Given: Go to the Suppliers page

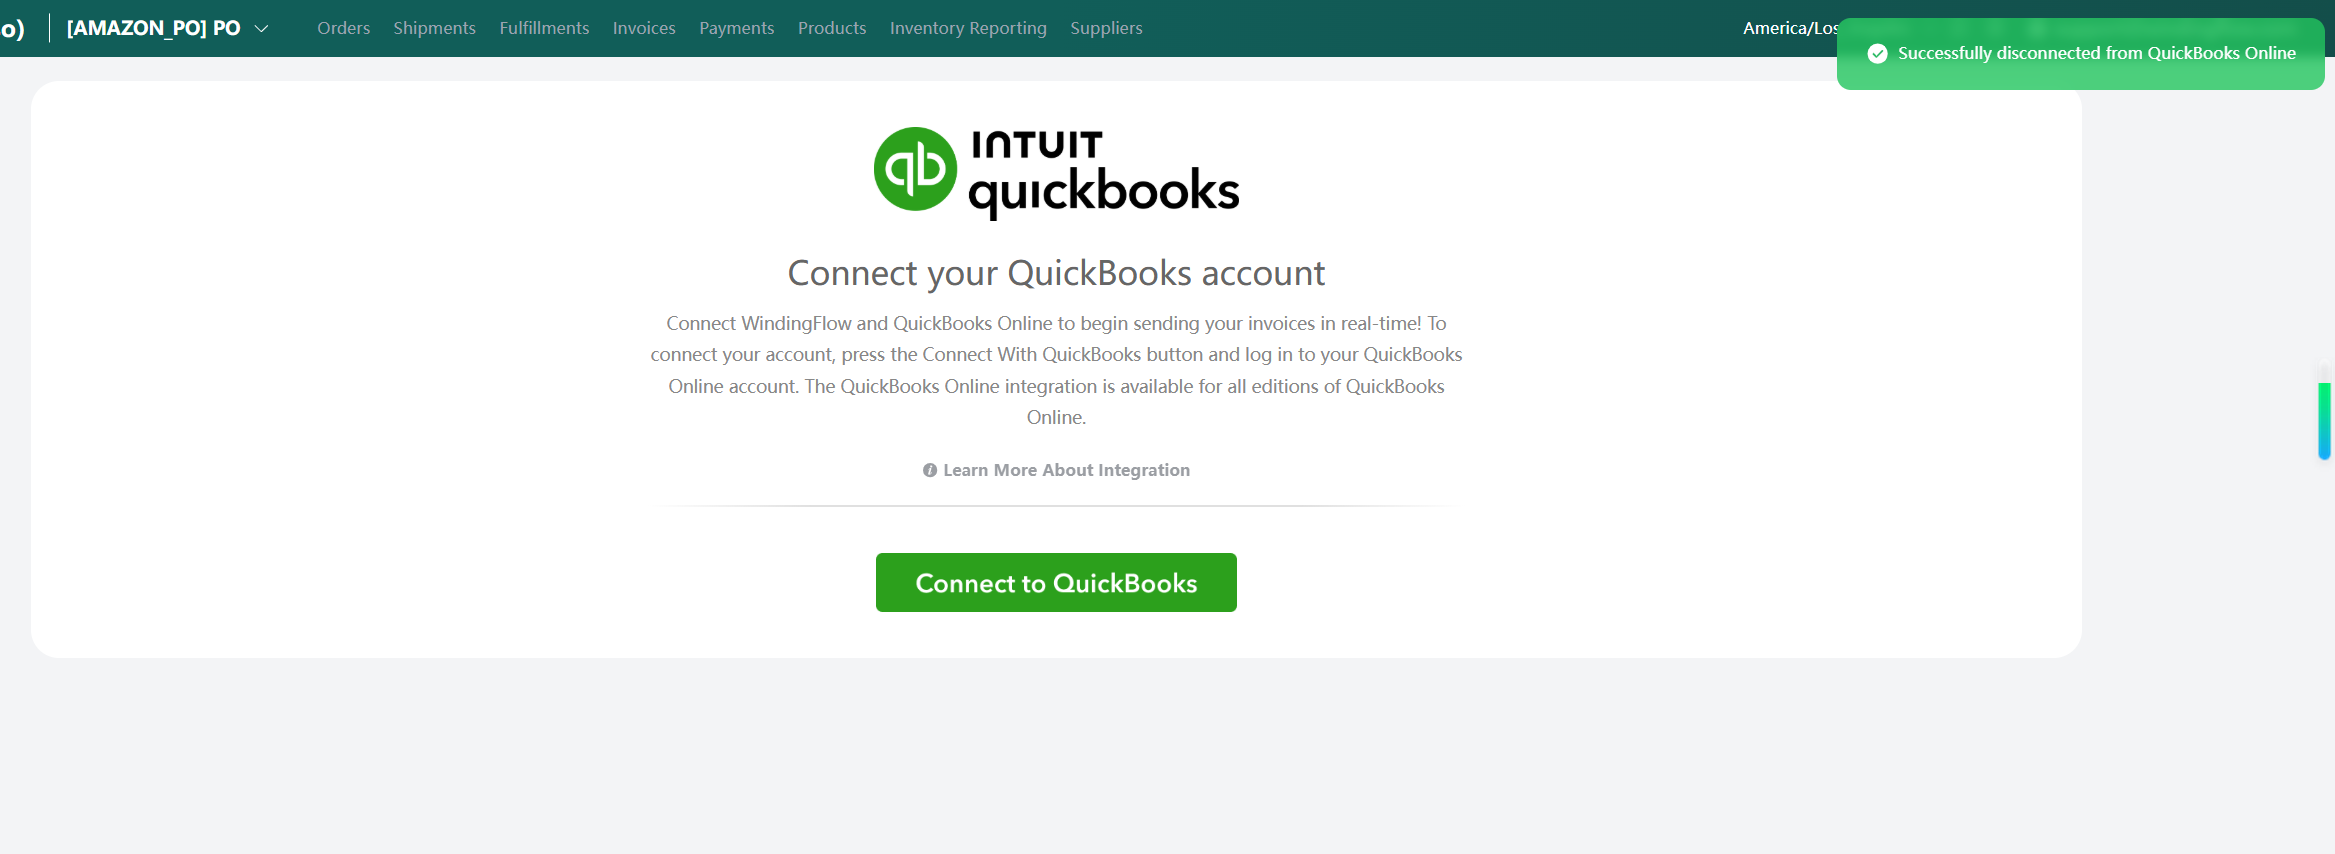Looking at the screenshot, I should (x=1106, y=28).
